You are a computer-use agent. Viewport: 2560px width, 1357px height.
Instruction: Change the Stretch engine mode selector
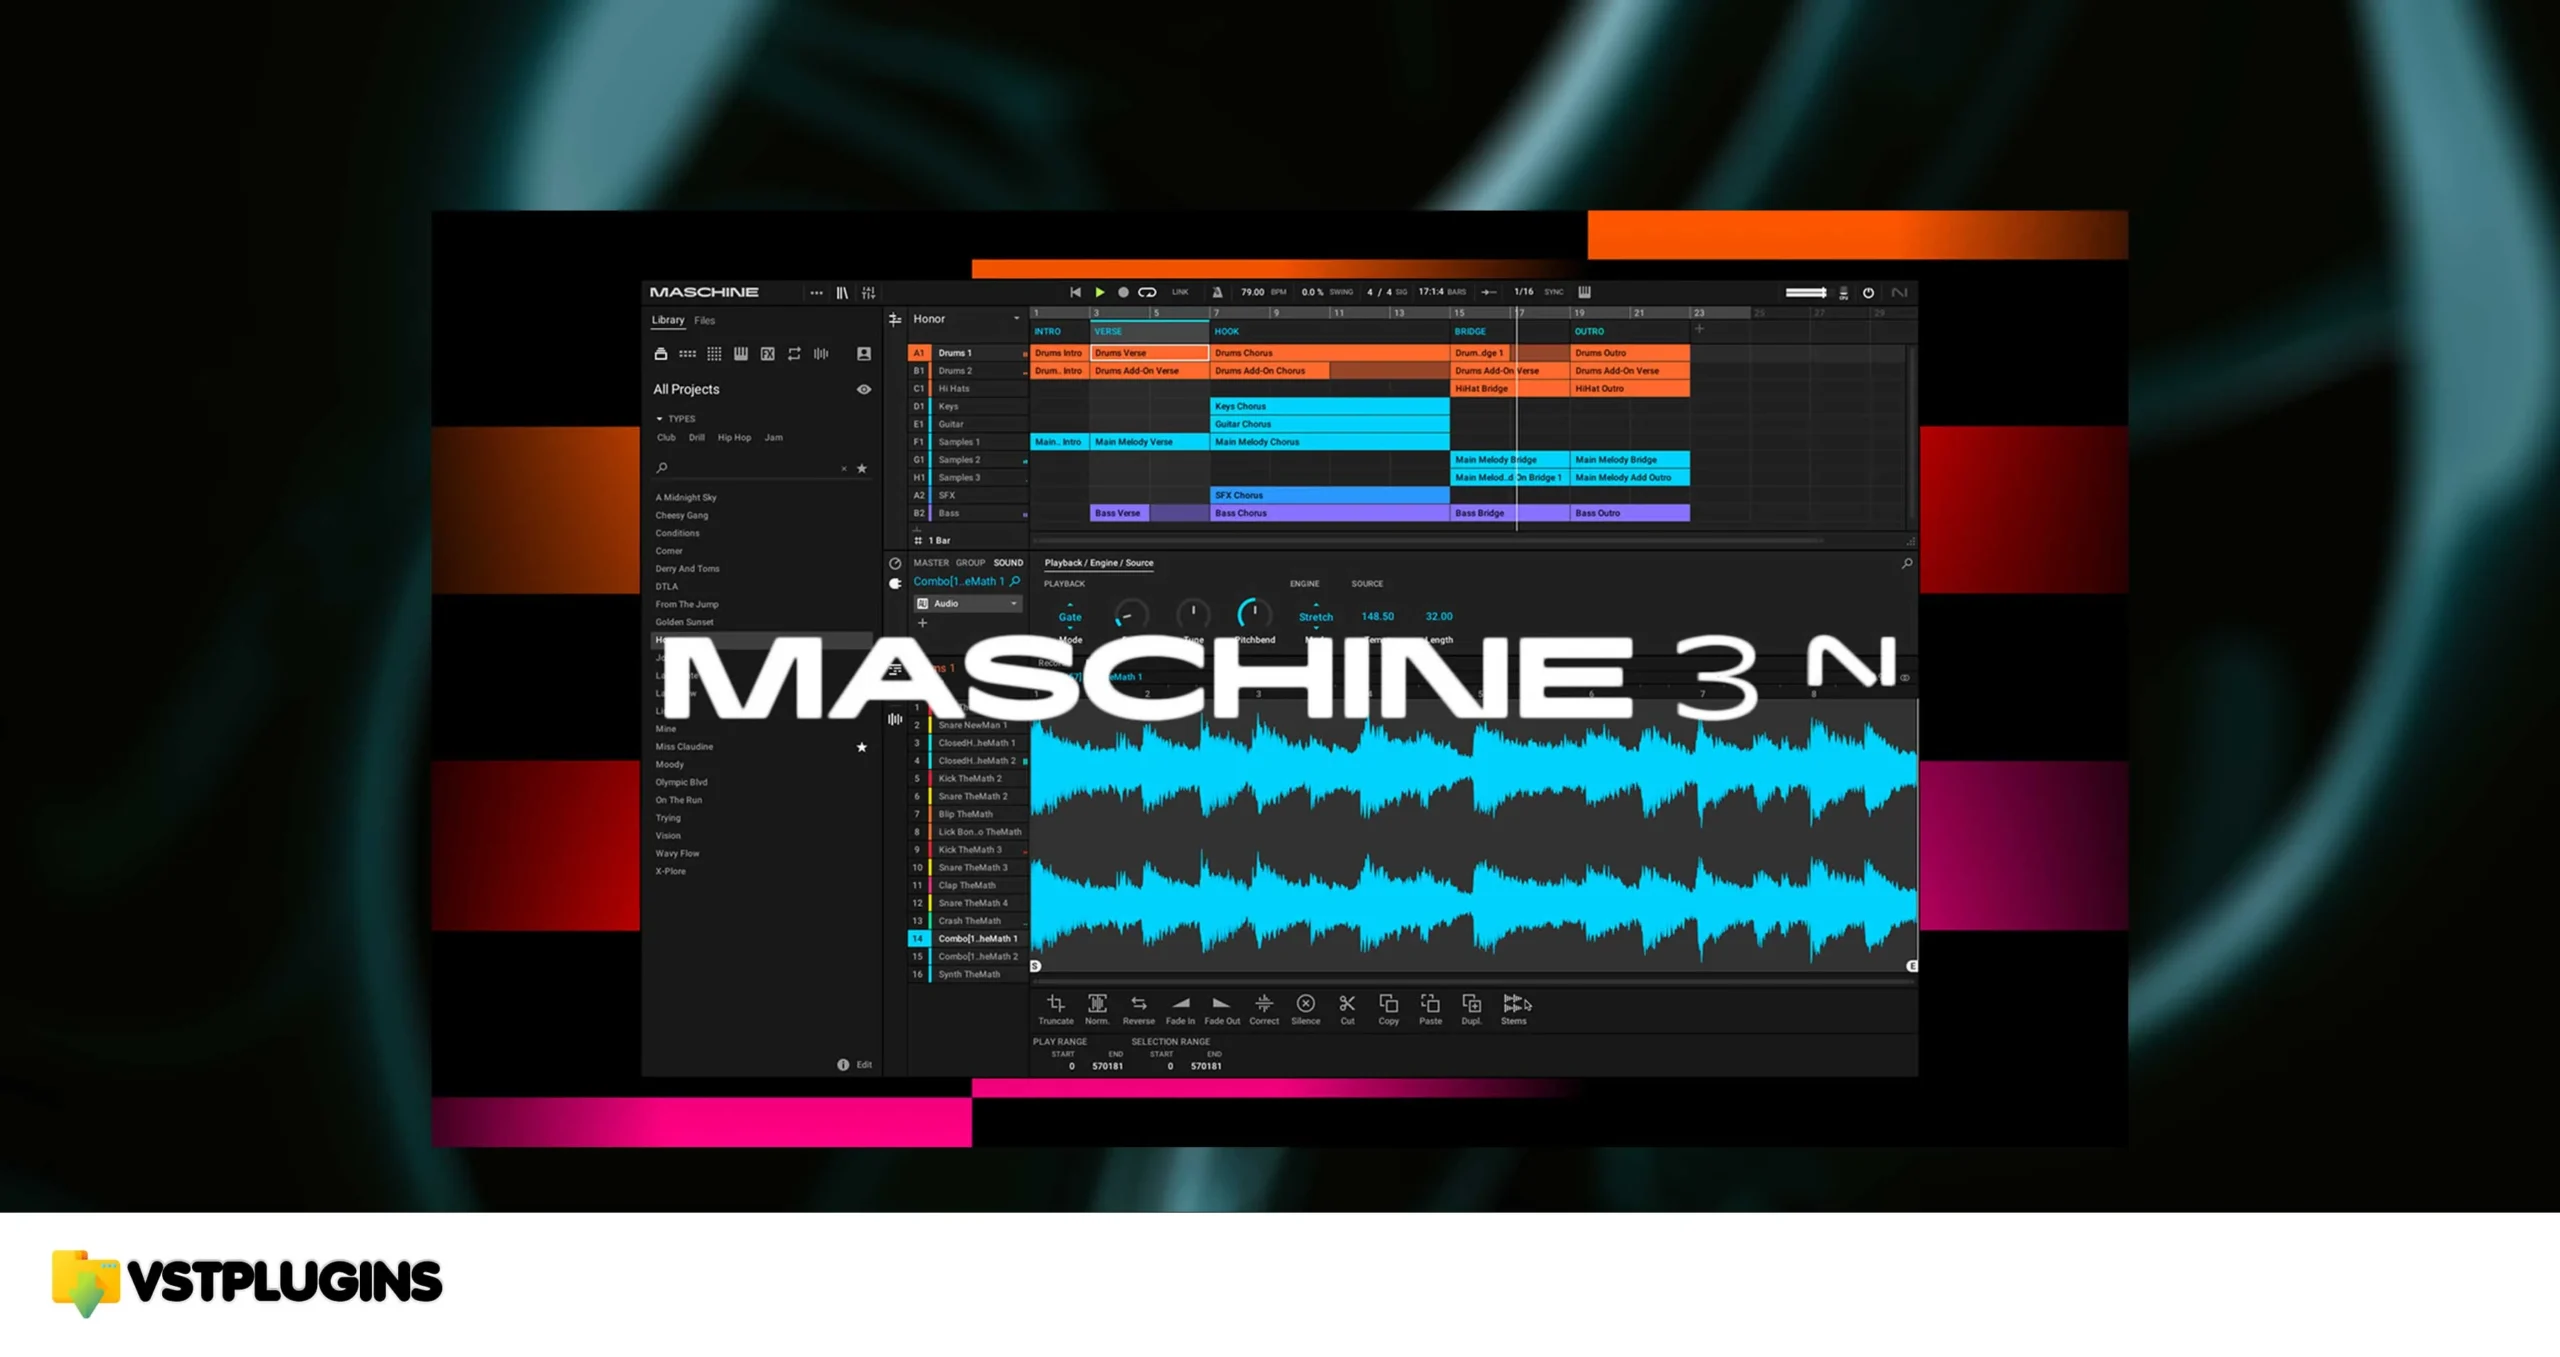coord(1316,617)
